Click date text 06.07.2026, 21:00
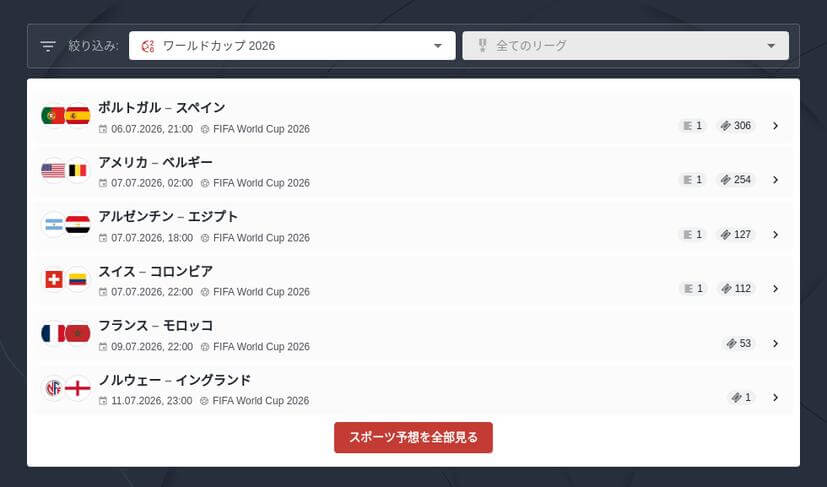Screen dimensions: 827x487 152,129
